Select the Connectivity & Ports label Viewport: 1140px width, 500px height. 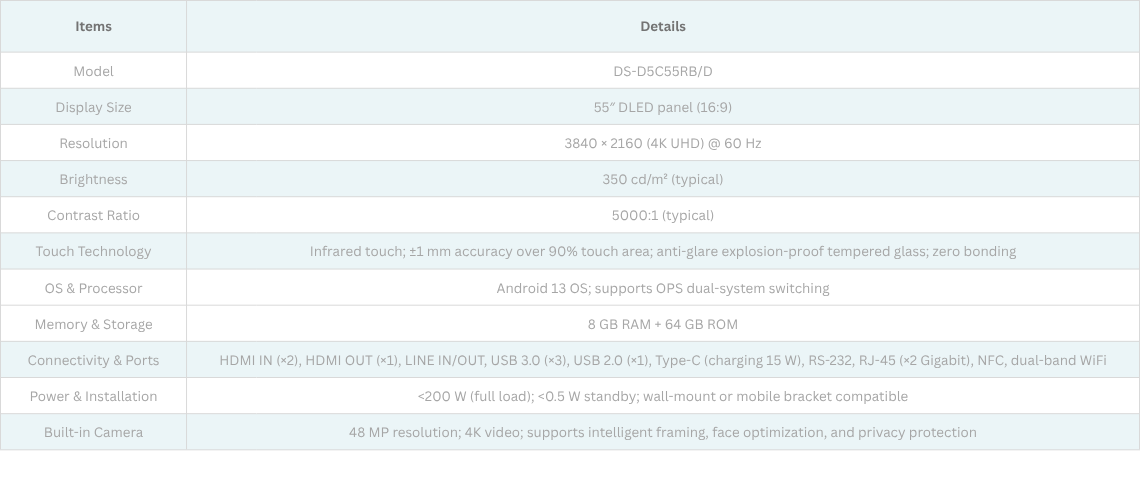93,360
